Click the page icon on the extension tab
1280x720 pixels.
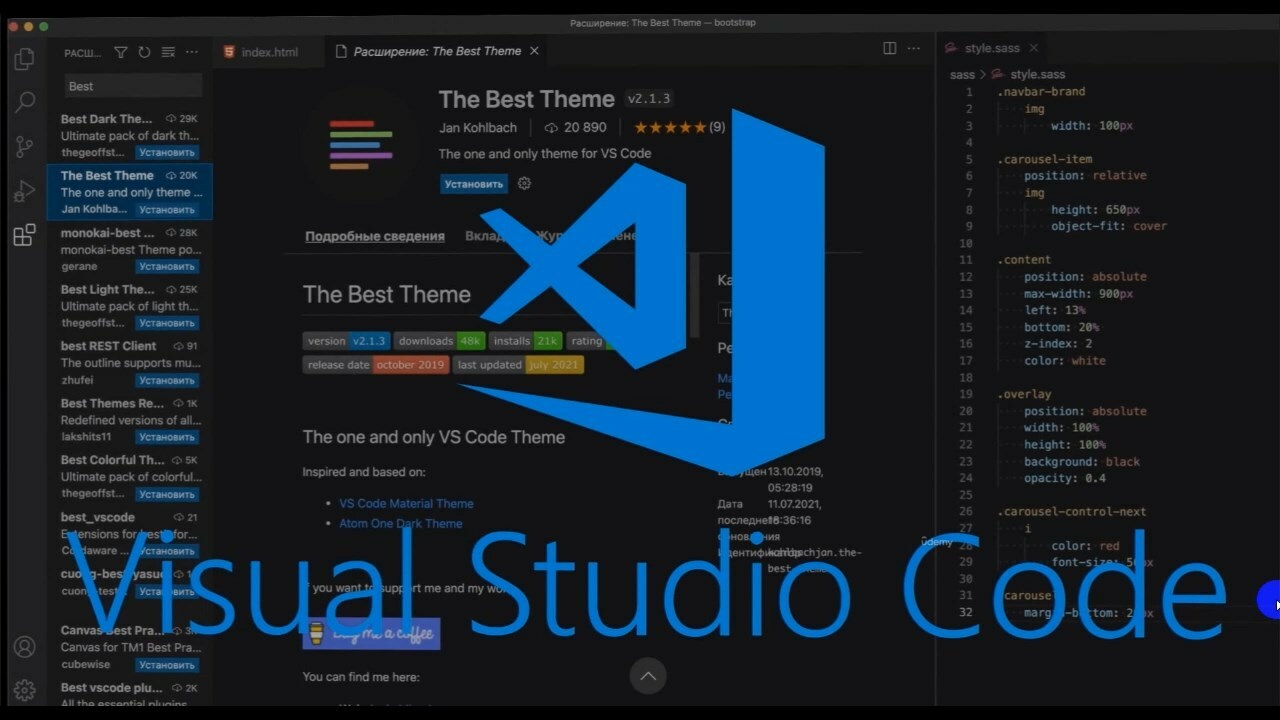(341, 51)
